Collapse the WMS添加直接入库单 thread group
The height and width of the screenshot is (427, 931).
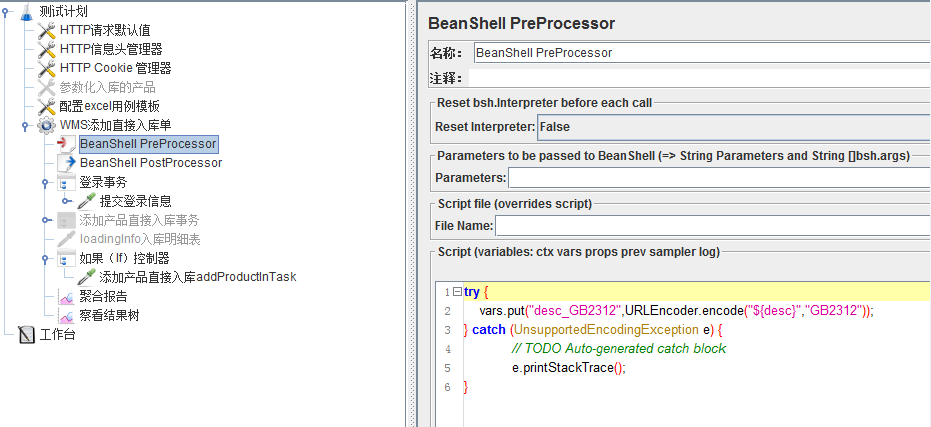[25, 125]
